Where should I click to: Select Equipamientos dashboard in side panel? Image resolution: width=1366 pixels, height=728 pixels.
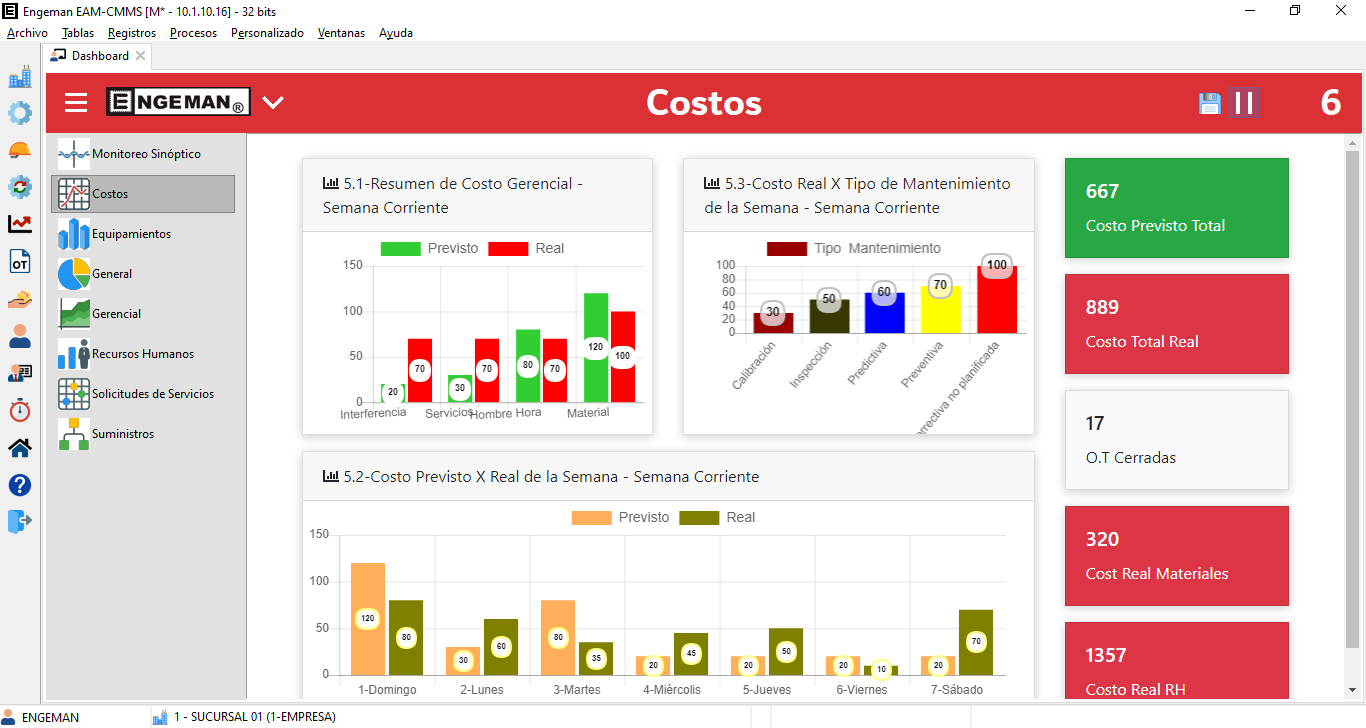pyautogui.click(x=131, y=234)
